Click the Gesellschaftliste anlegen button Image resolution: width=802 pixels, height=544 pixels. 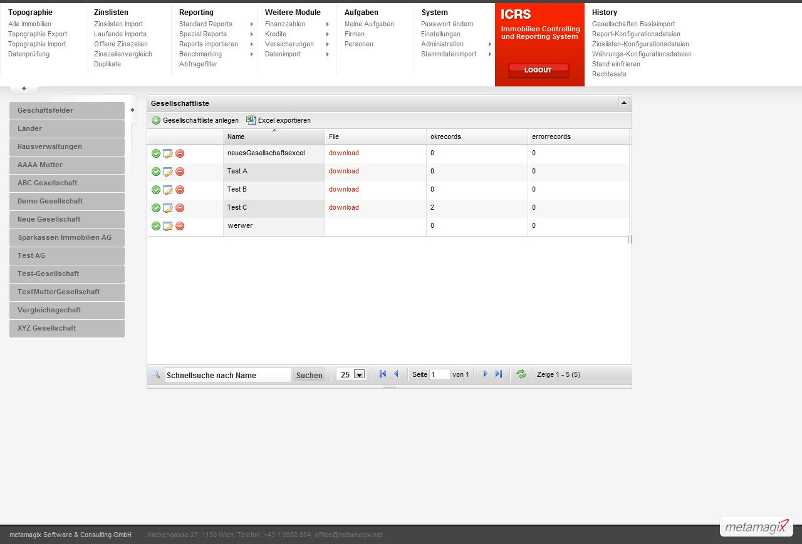pyautogui.click(x=195, y=121)
